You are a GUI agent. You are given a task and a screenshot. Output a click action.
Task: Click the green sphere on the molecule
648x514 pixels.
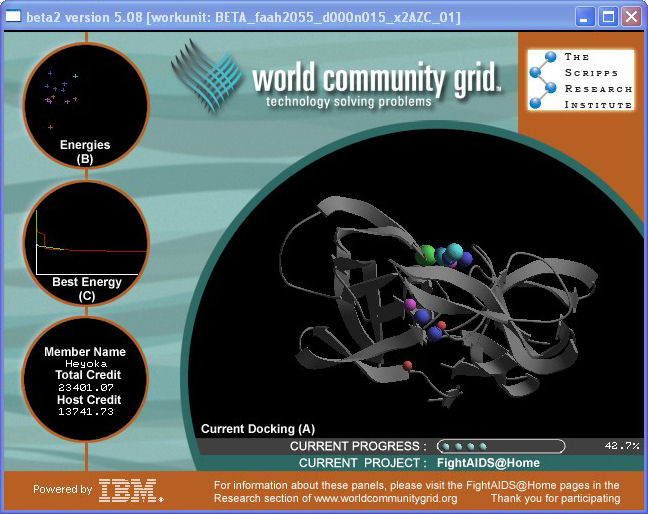coord(427,255)
